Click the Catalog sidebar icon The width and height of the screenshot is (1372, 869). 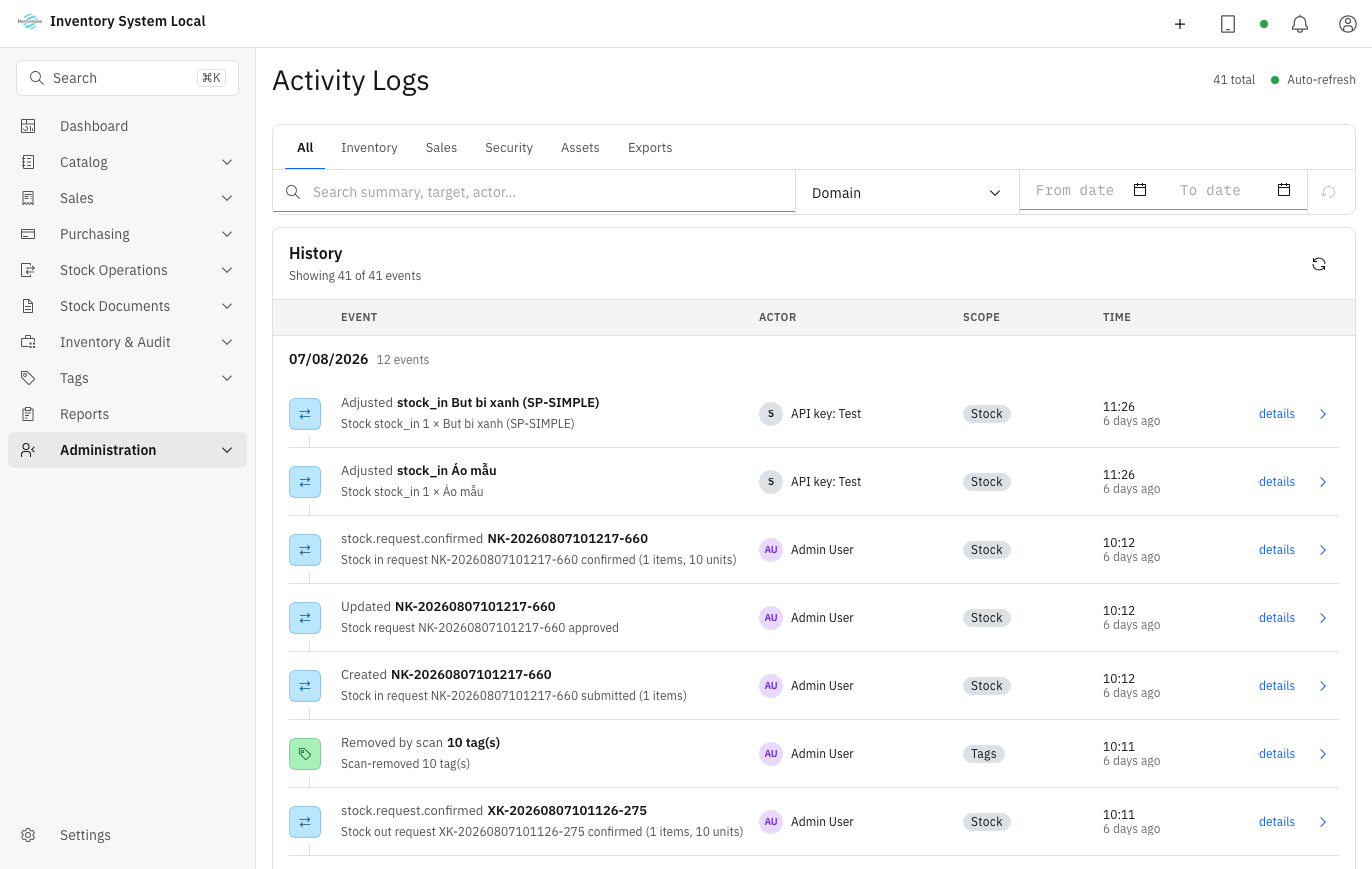pos(28,162)
